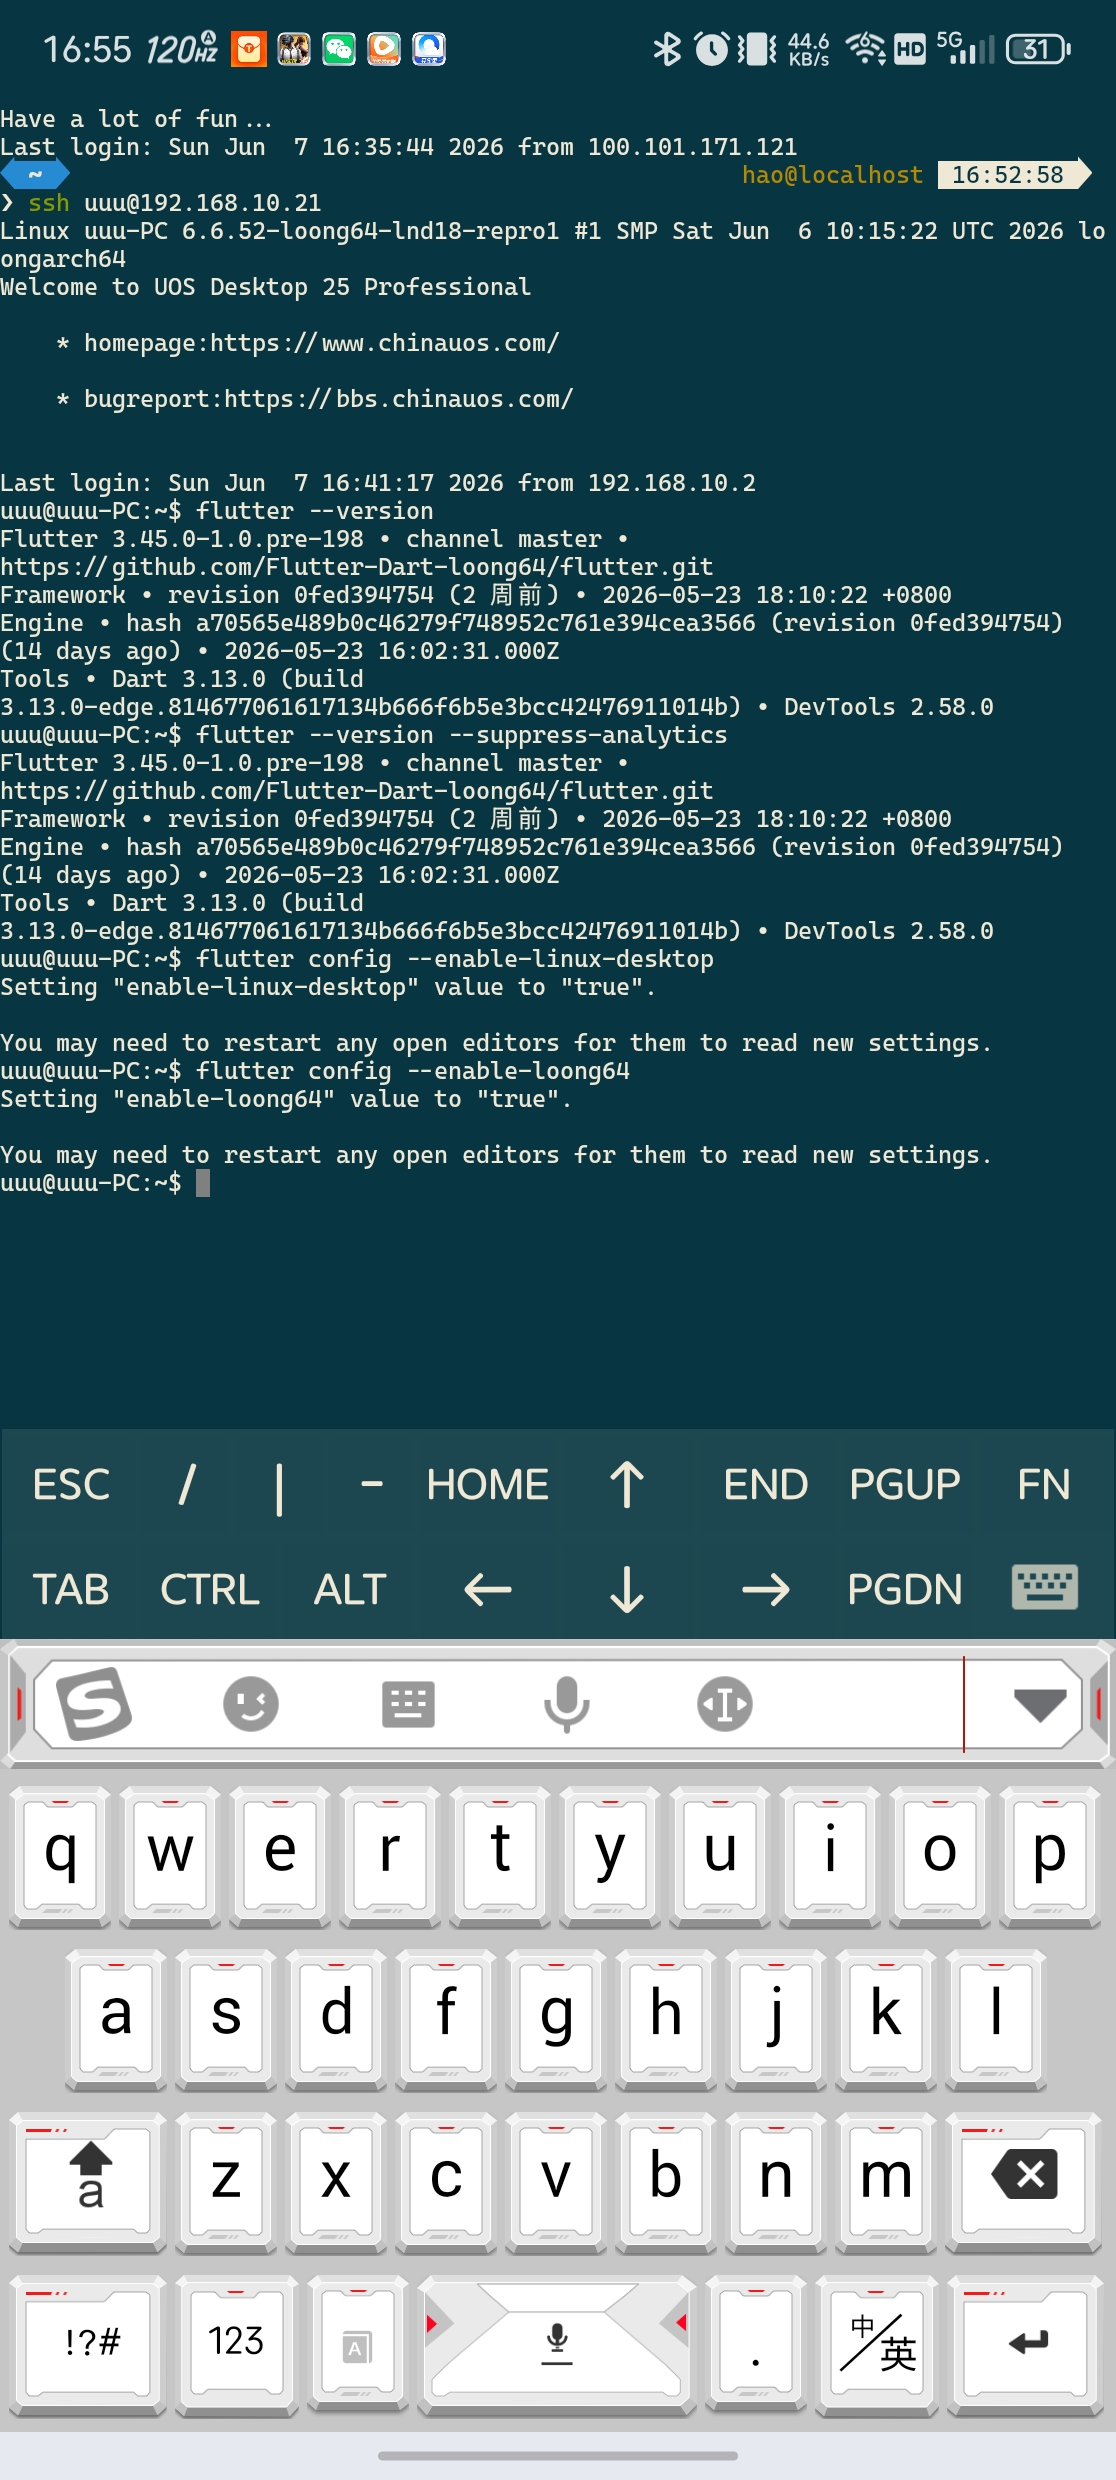Tap the handwriting A mode key
Screen dimensions: 1116x2480
click(x=357, y=2346)
